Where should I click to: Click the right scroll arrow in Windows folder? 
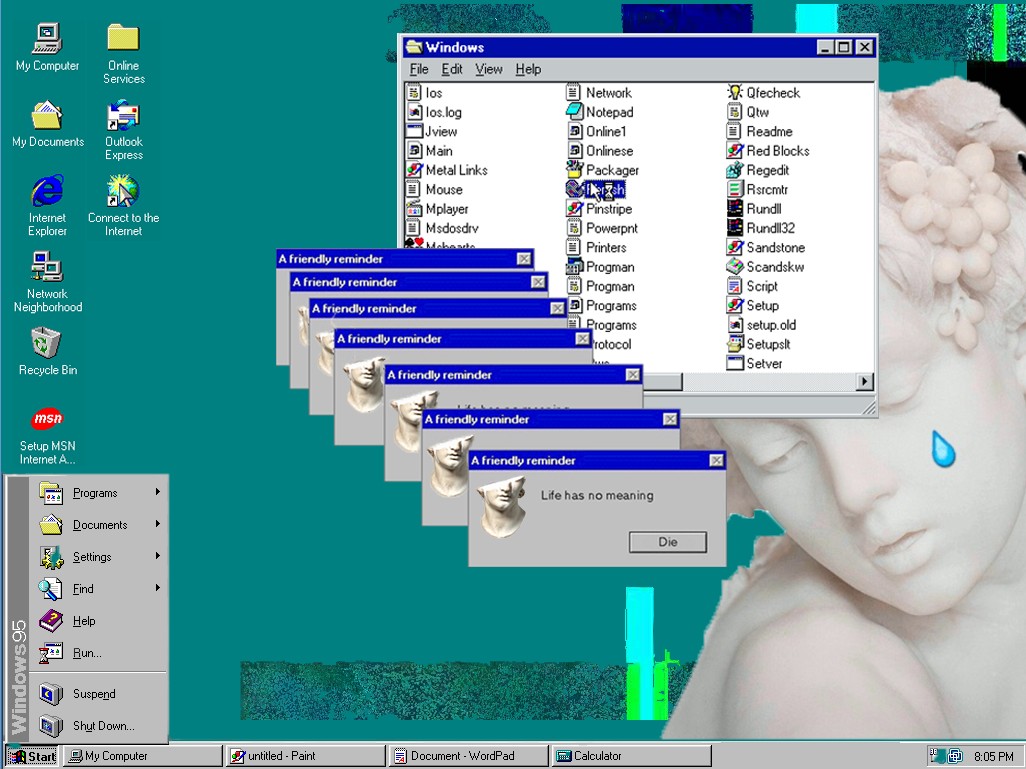(865, 382)
